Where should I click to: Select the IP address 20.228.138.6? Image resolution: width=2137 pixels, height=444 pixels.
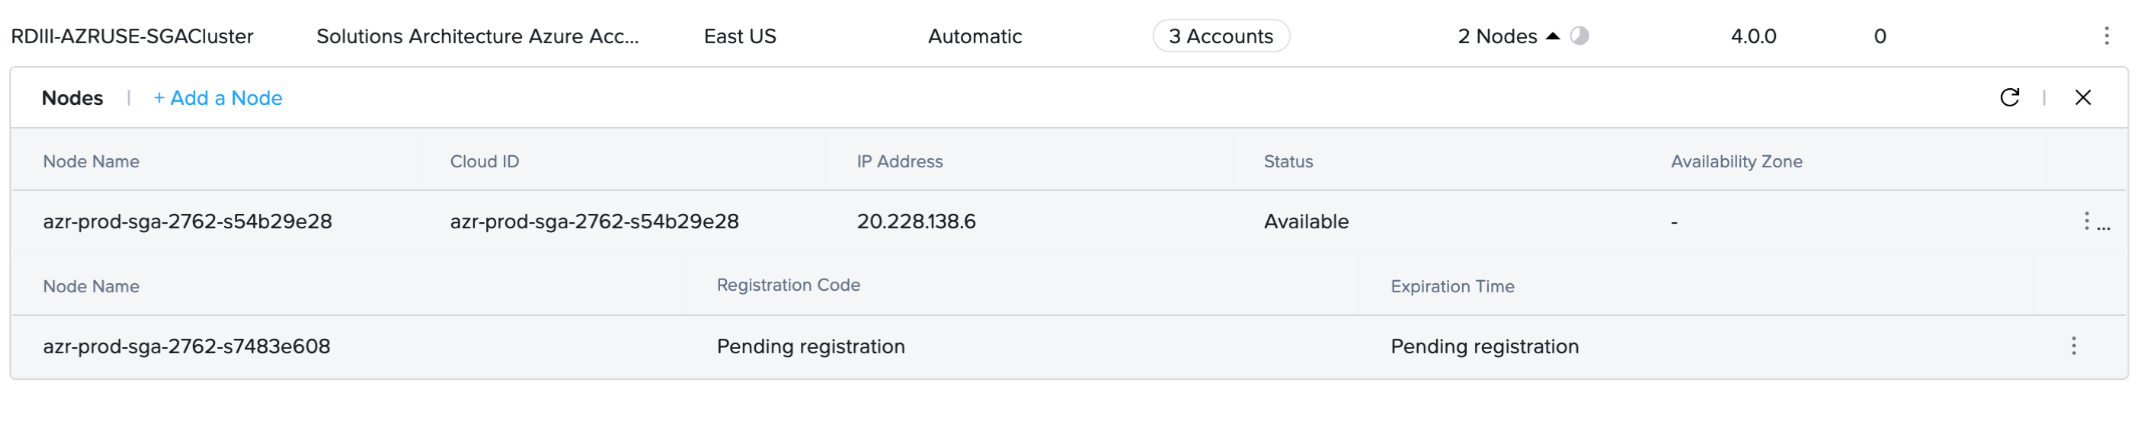(x=916, y=221)
